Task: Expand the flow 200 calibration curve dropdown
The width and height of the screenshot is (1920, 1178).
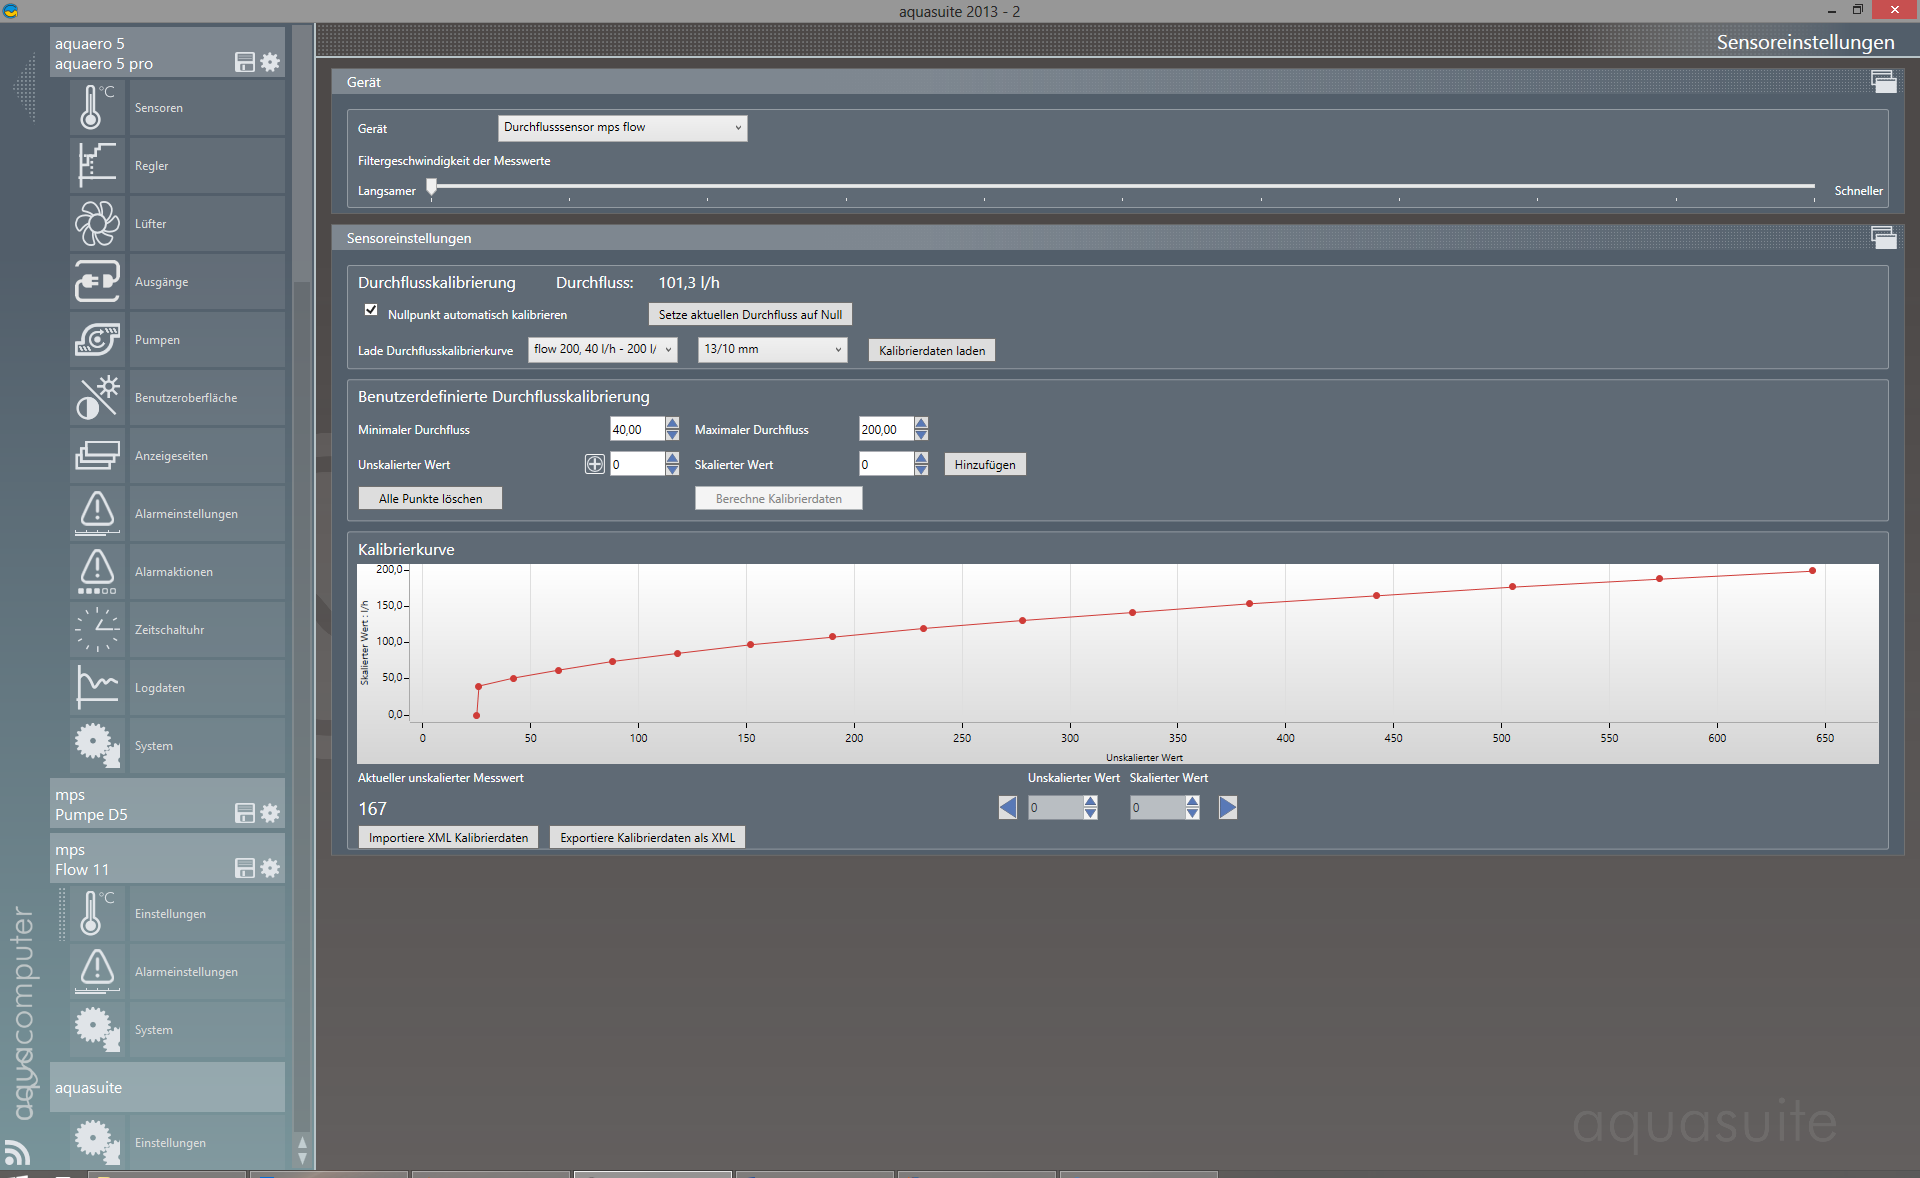Action: pyautogui.click(x=602, y=349)
